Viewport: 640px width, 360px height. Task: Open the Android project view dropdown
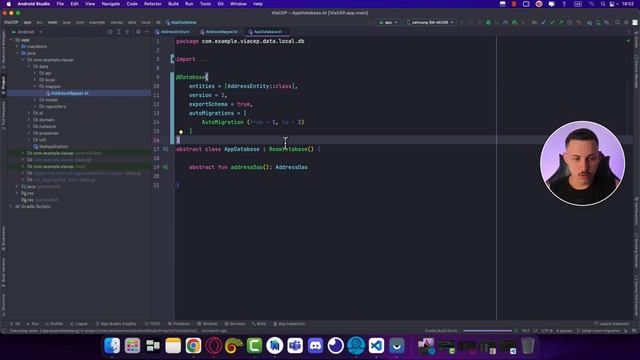(x=27, y=32)
